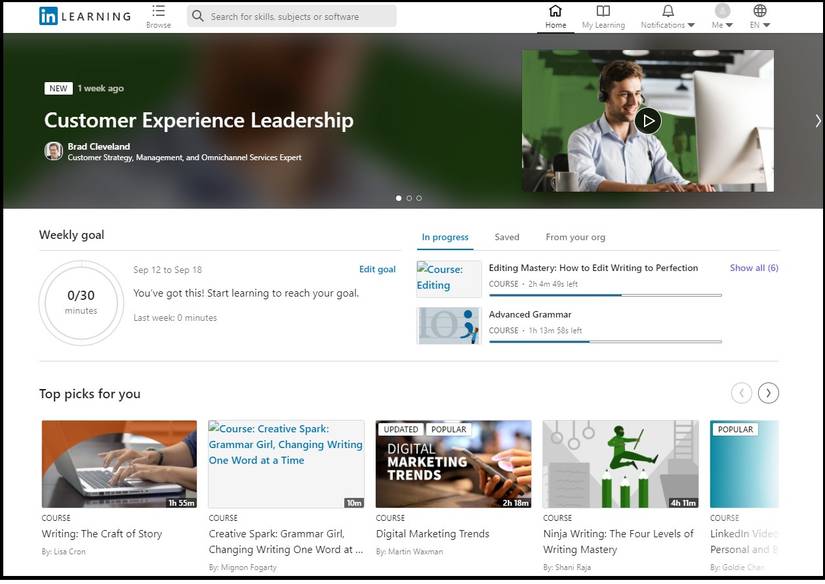Click Ninja Writing: The Four Levels title
825x584 pixels.
[x=618, y=542]
